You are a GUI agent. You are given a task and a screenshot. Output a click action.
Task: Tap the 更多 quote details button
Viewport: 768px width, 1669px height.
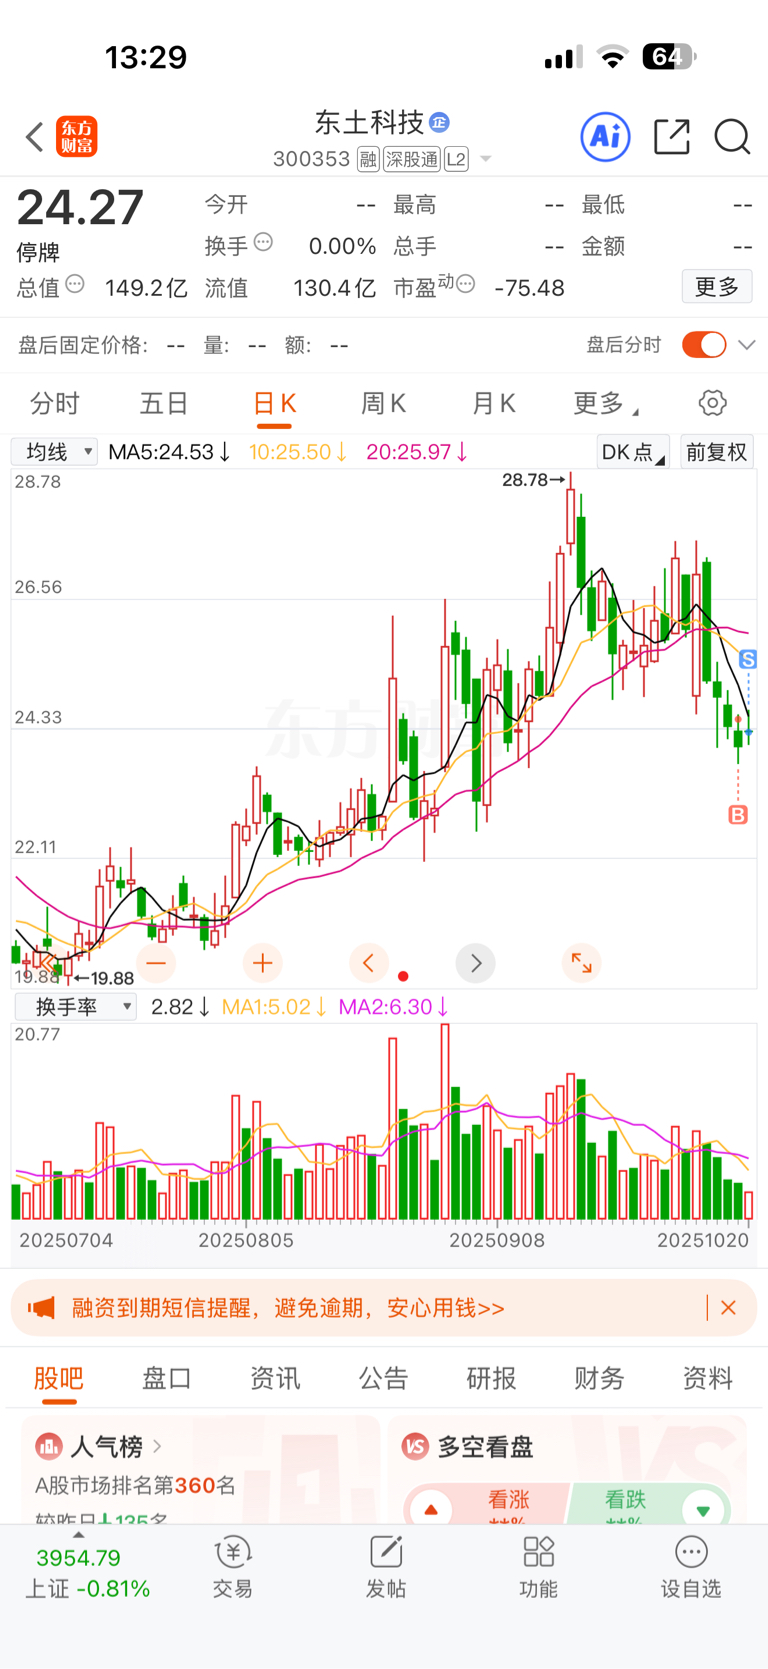pyautogui.click(x=717, y=287)
